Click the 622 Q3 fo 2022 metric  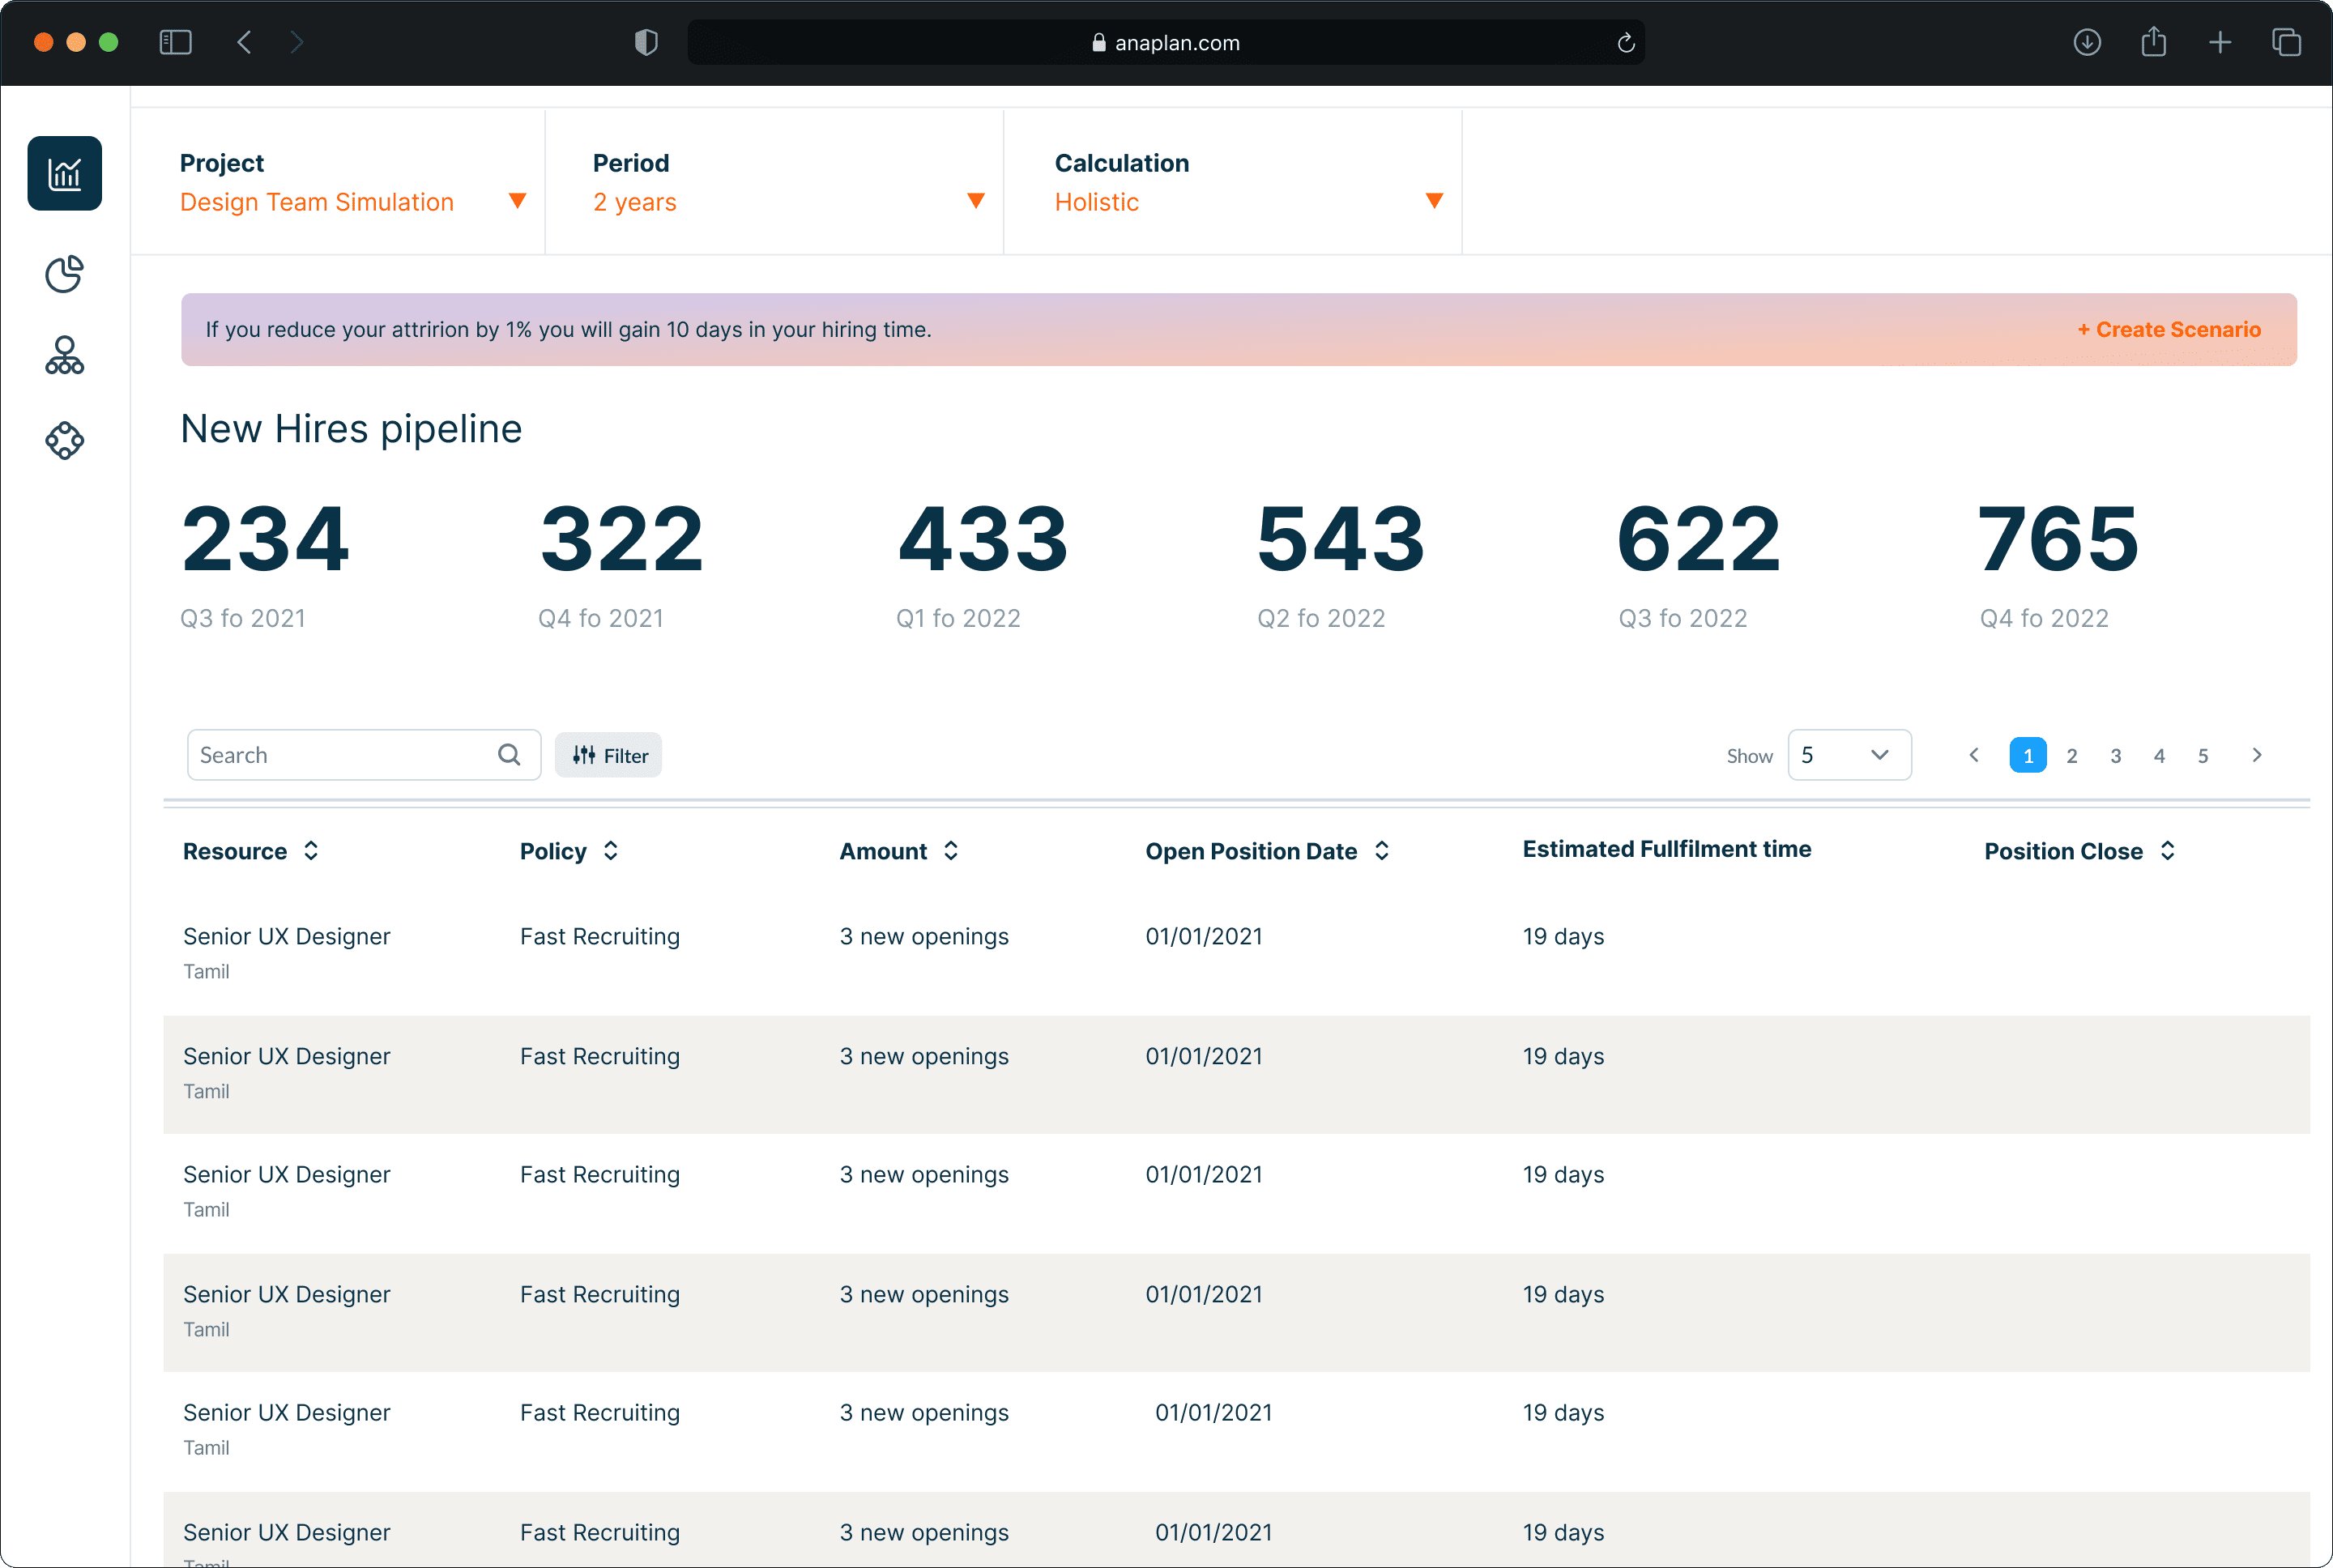pyautogui.click(x=1700, y=566)
